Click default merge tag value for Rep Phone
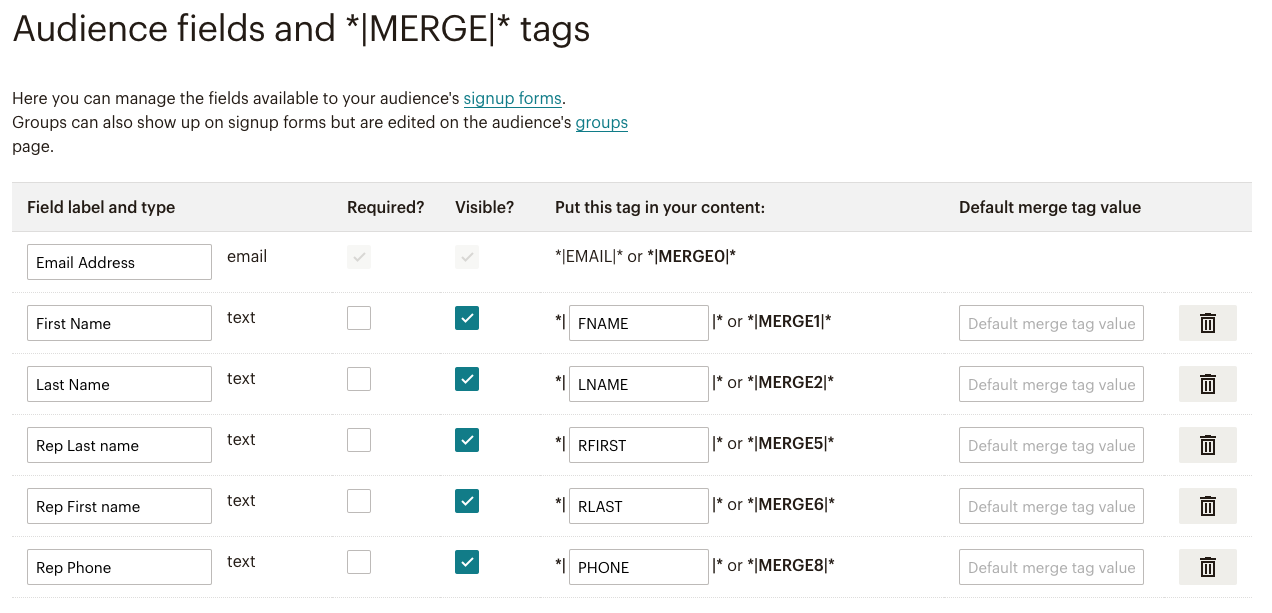The image size is (1272, 613). (1051, 567)
